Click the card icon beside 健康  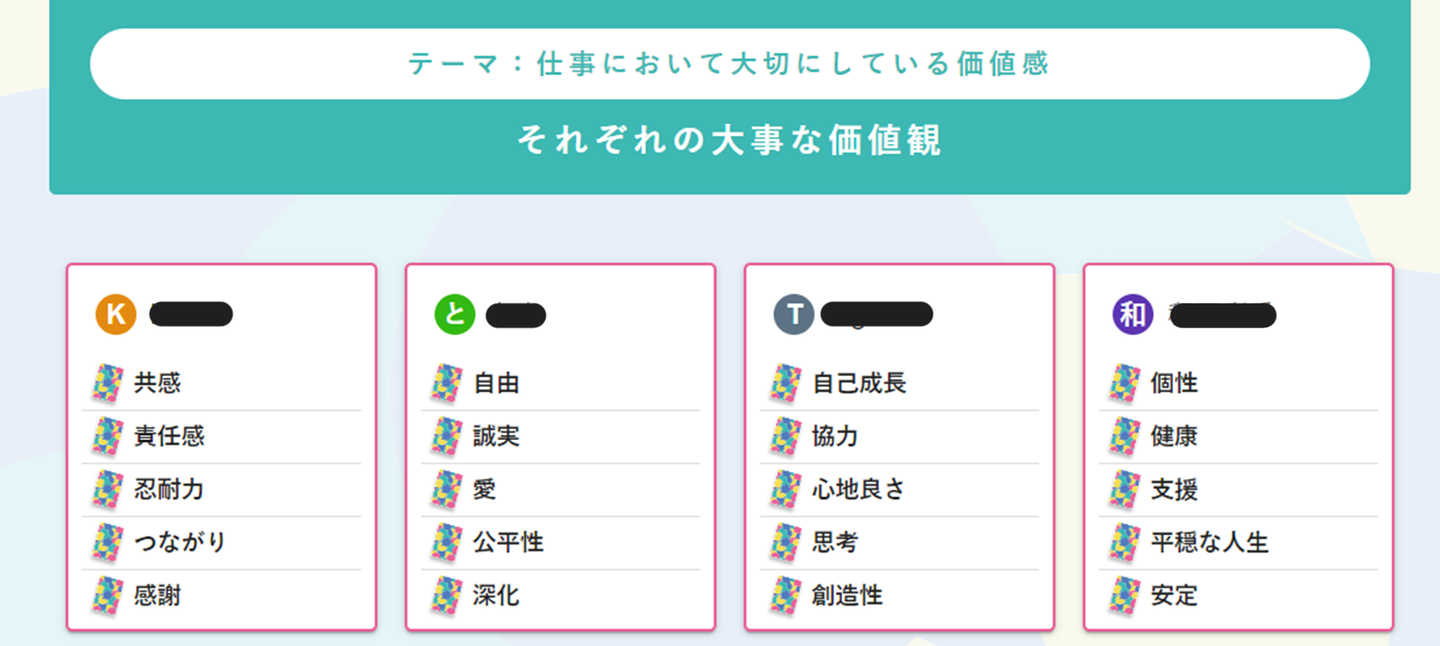point(1125,436)
